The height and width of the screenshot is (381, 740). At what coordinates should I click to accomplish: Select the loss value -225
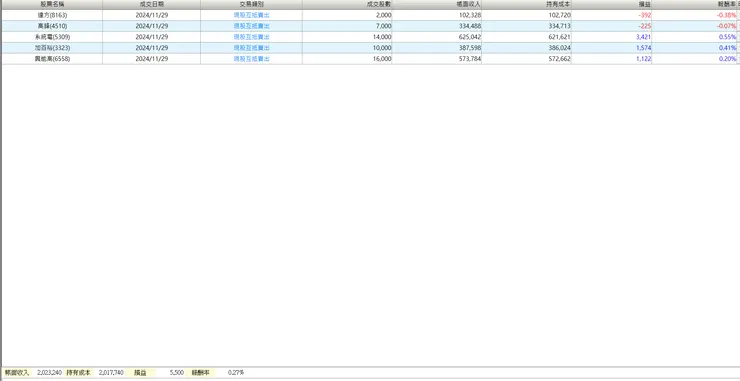pyautogui.click(x=645, y=26)
